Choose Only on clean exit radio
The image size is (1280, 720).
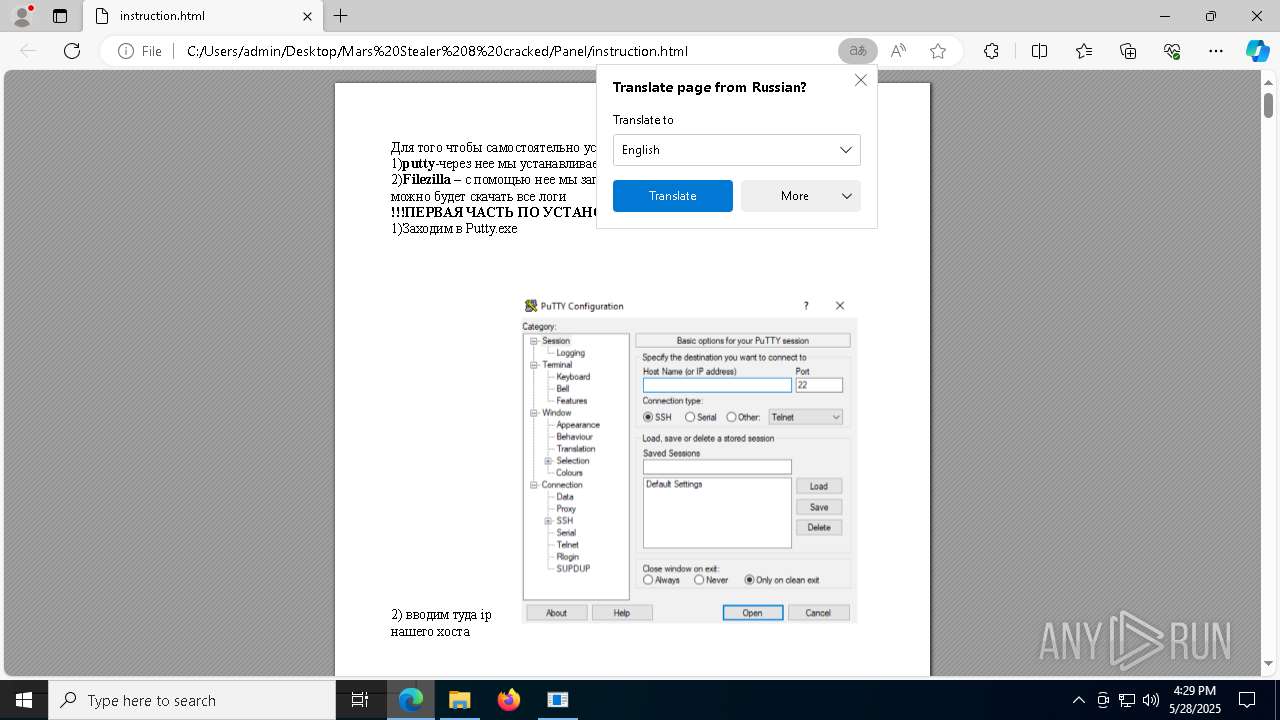click(x=749, y=580)
